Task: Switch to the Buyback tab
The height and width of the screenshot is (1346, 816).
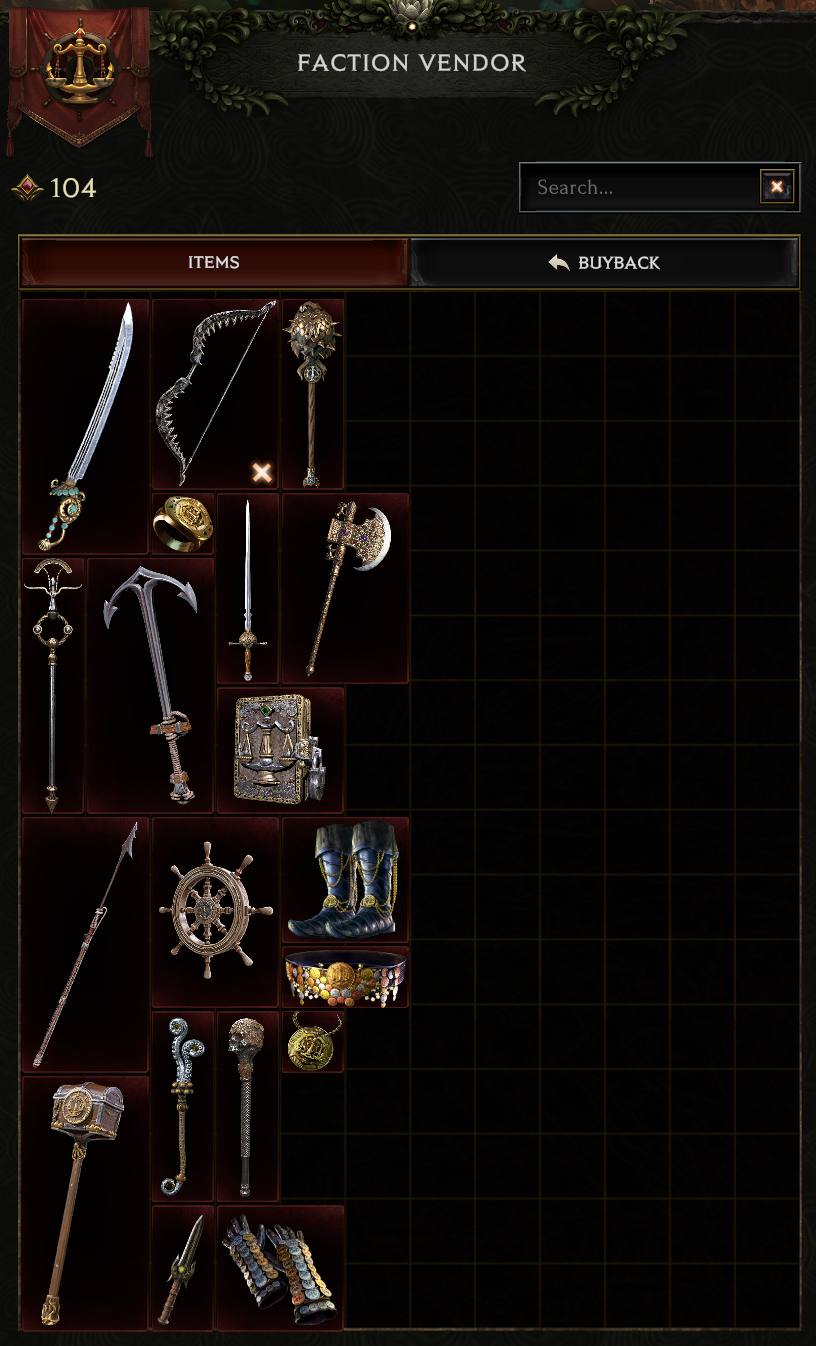Action: tap(605, 263)
